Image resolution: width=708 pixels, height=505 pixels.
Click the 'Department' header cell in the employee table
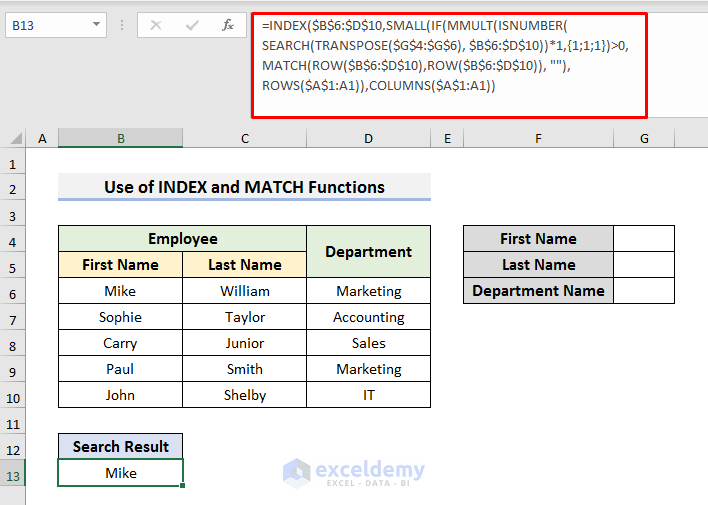(368, 252)
